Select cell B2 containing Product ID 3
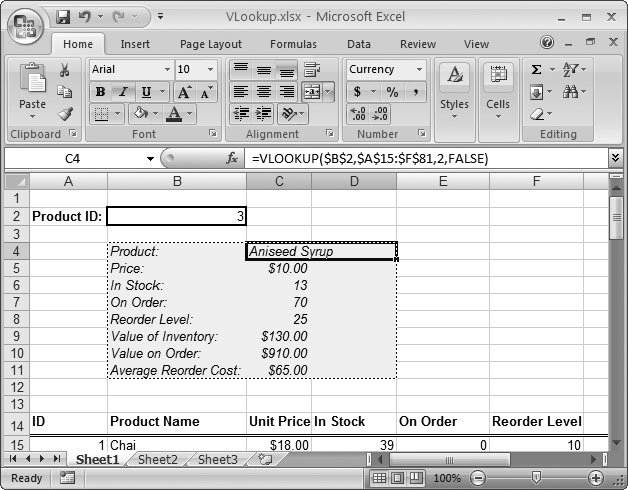Viewport: 628px width, 490px height. pos(177,216)
